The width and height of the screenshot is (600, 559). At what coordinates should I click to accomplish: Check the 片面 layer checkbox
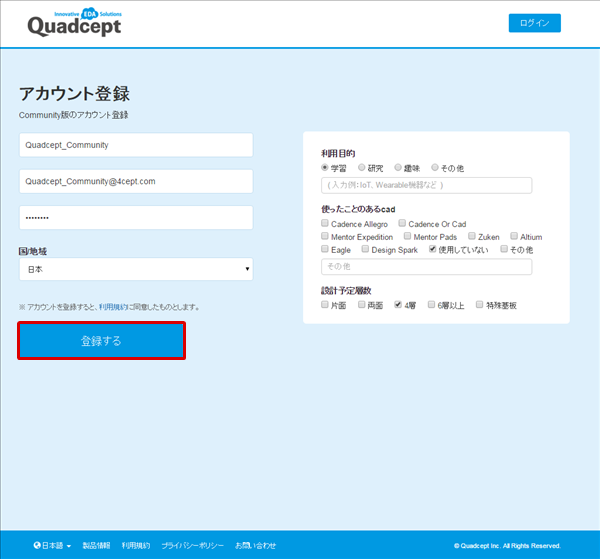(324, 305)
